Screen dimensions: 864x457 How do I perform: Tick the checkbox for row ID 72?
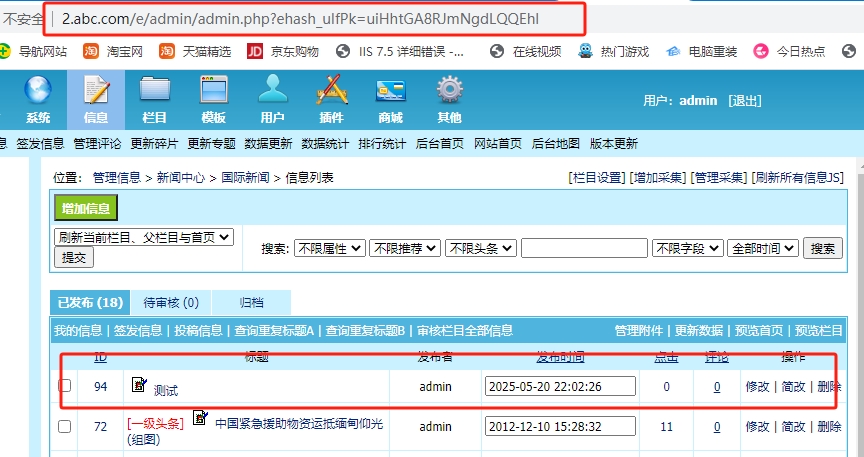[65, 426]
